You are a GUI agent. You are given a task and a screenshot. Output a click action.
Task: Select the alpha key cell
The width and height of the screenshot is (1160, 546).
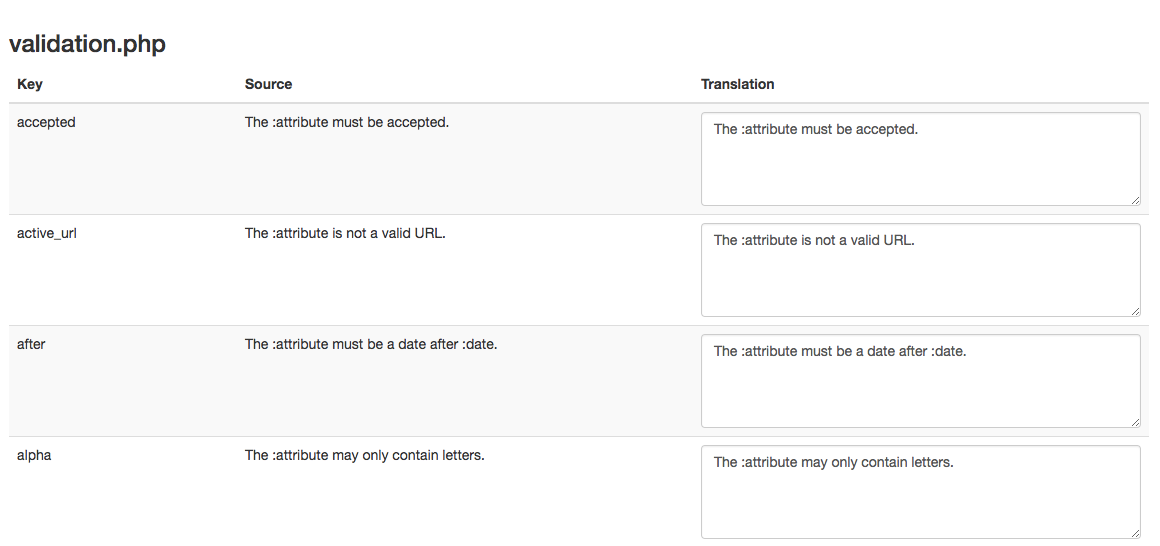[34, 455]
